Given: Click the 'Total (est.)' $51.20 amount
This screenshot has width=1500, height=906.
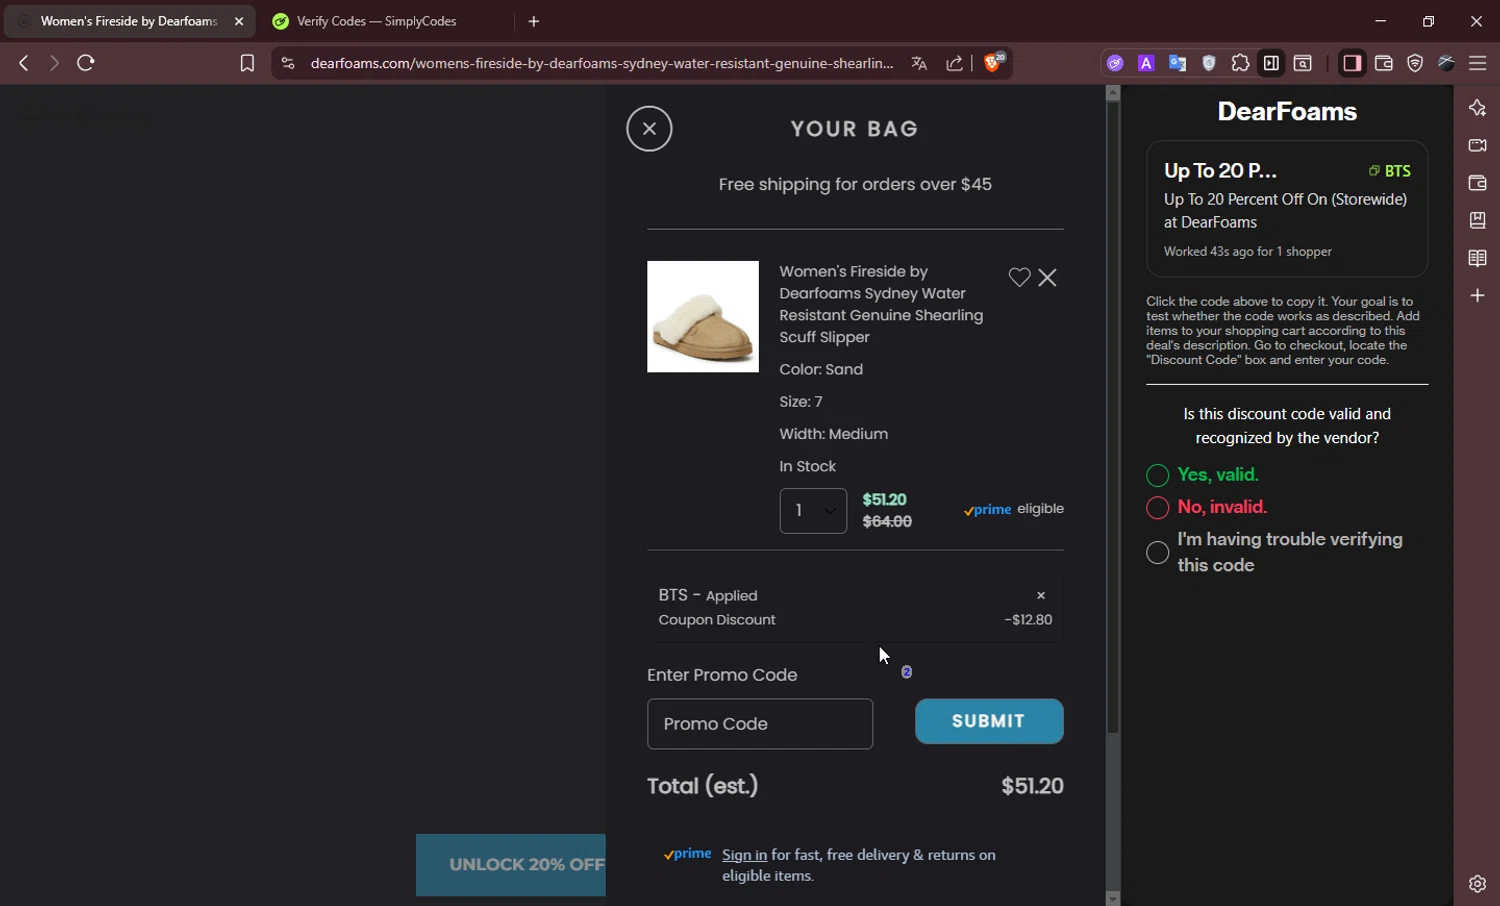Looking at the screenshot, I should coord(1032,786).
